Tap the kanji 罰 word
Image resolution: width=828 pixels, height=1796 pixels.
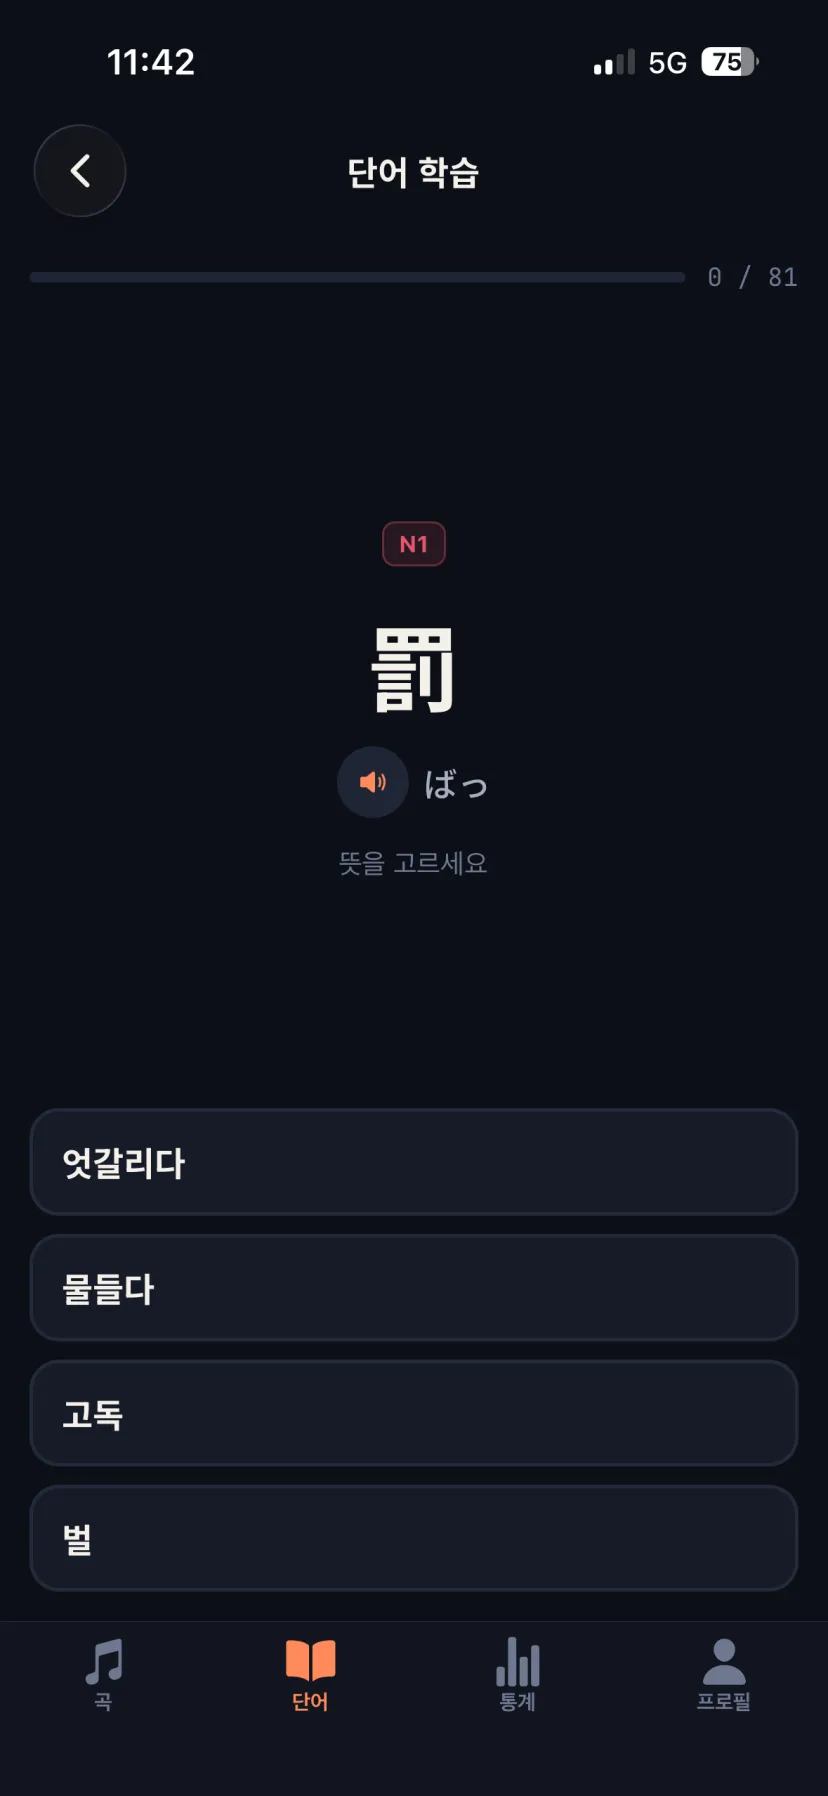(x=414, y=670)
